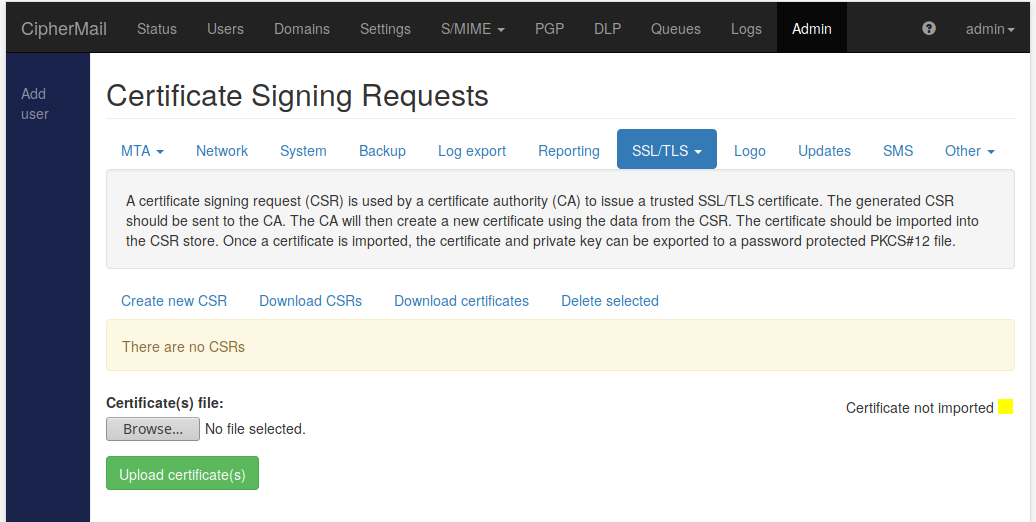The width and height of the screenshot is (1036, 522).
Task: Click Add user in the sidebar
Action: point(34,104)
